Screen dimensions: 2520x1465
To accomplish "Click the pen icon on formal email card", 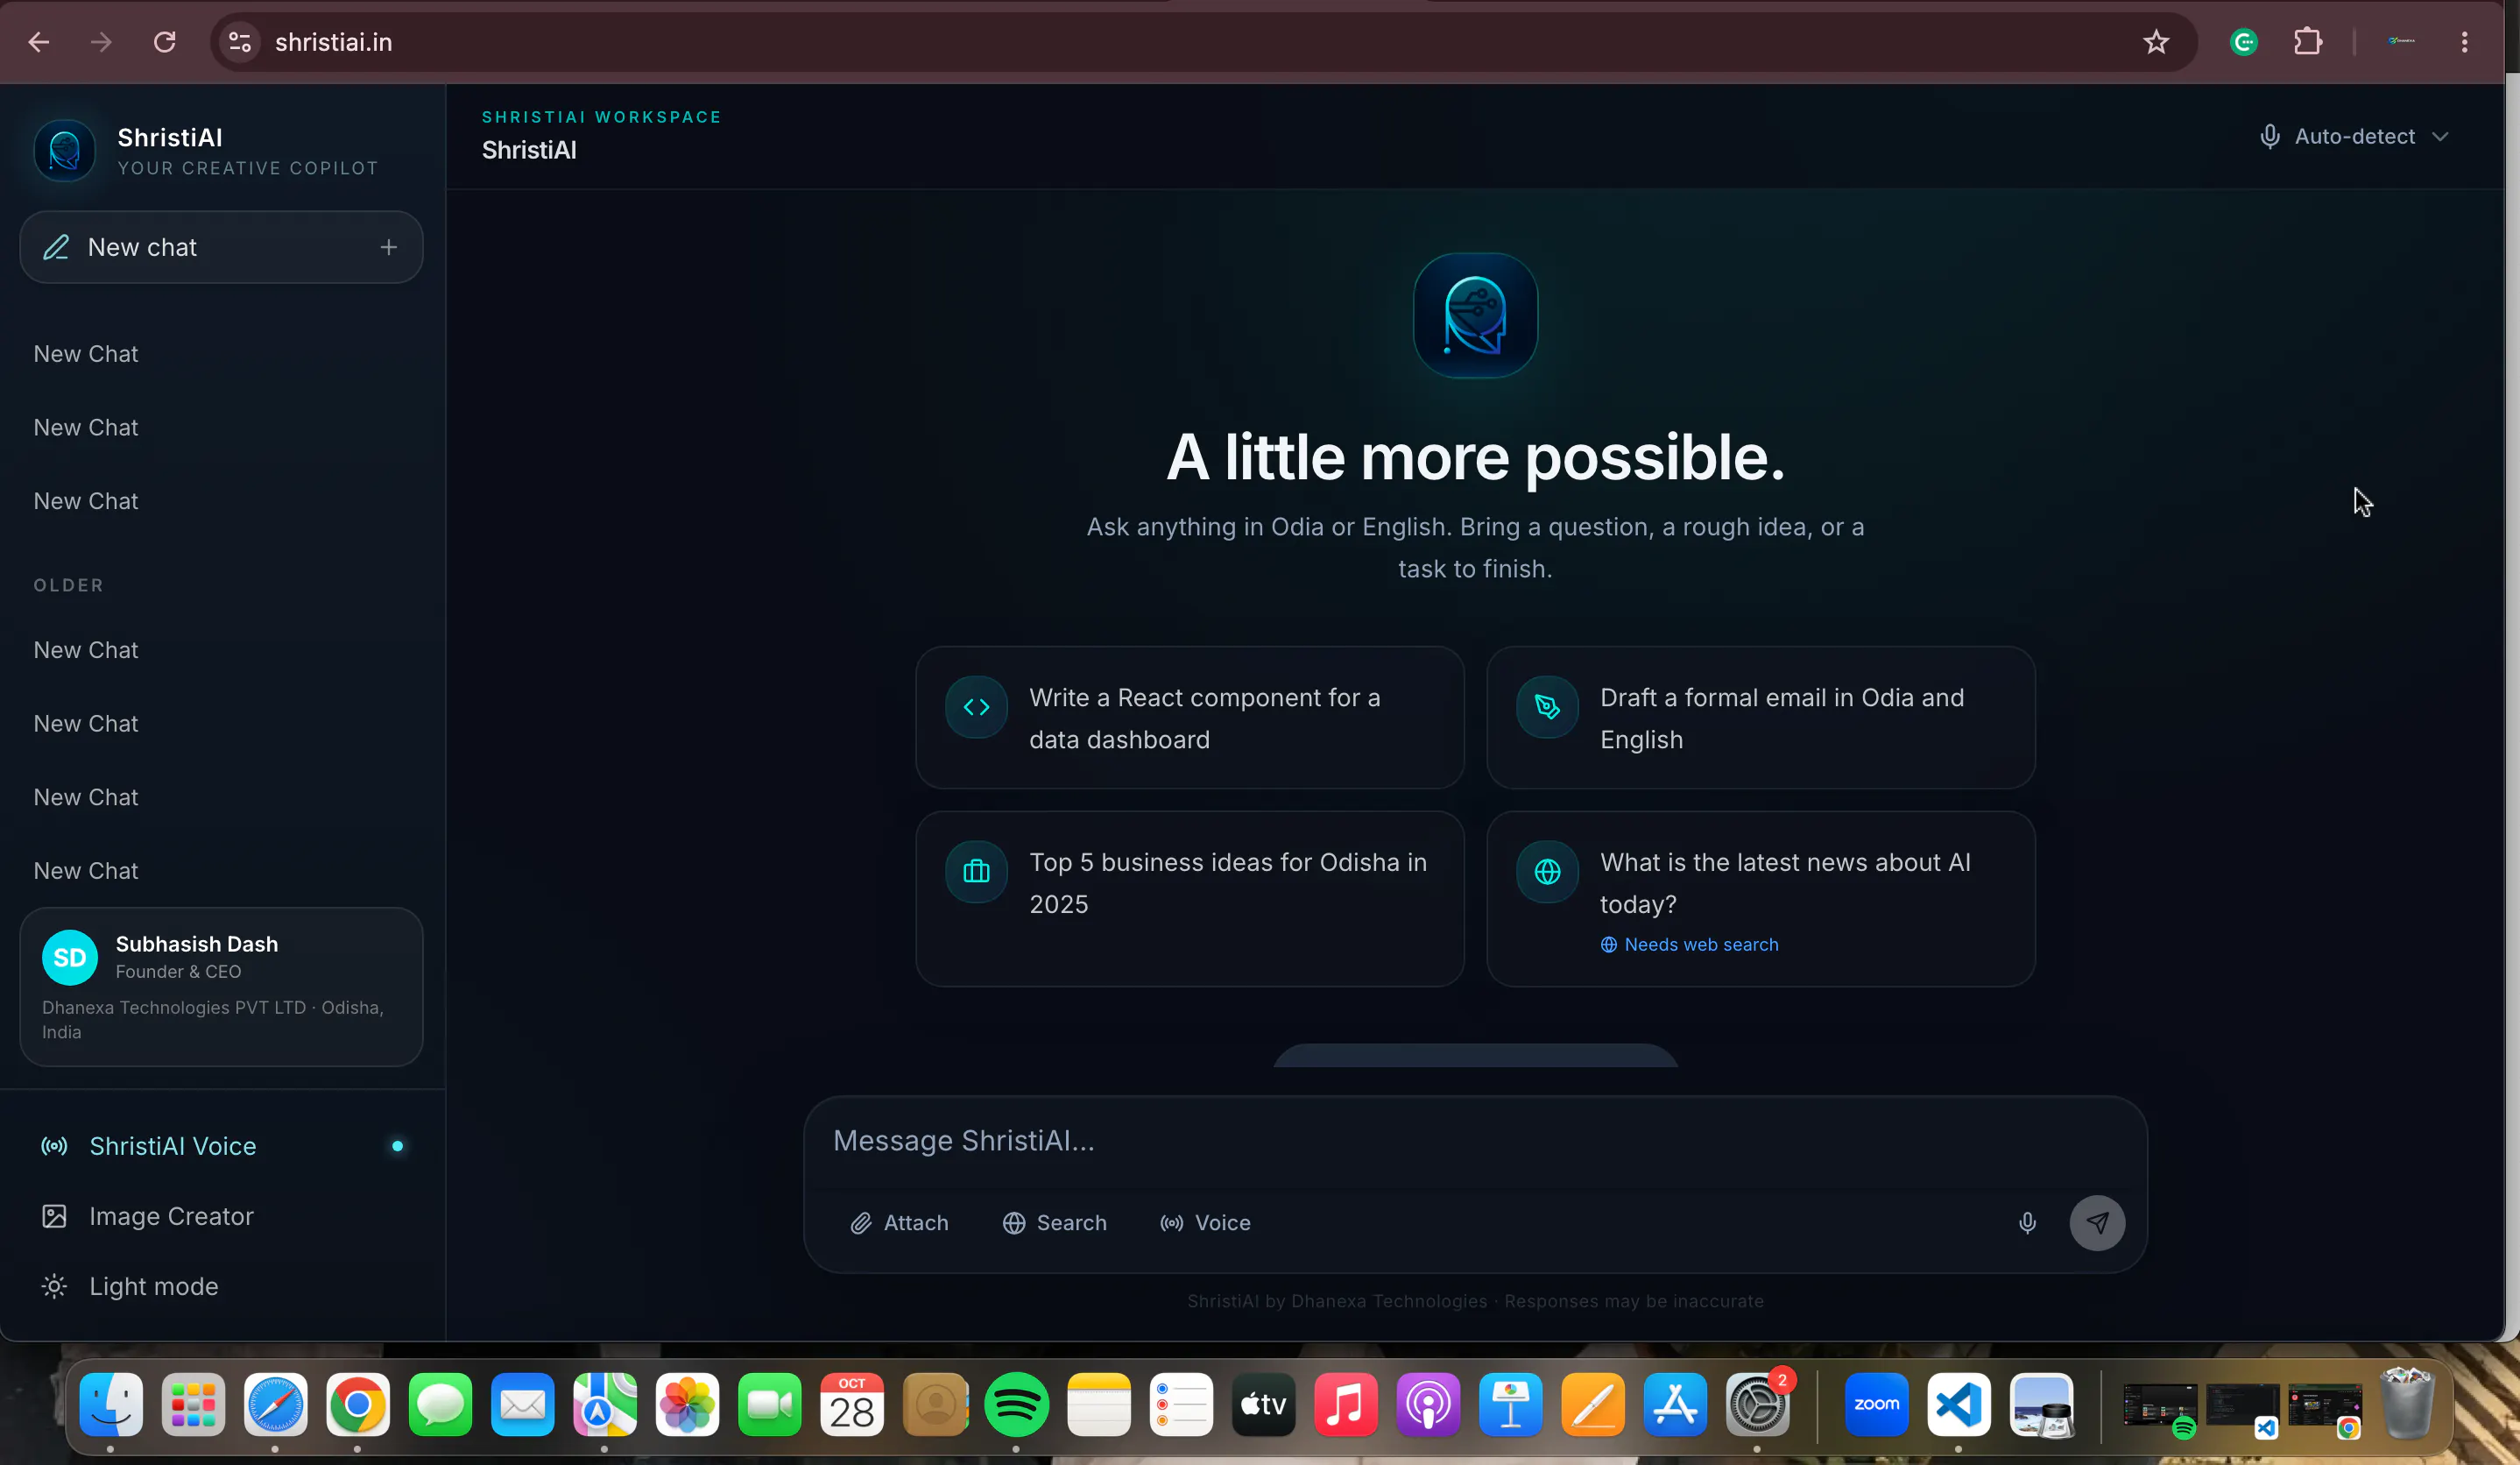I will [1547, 707].
